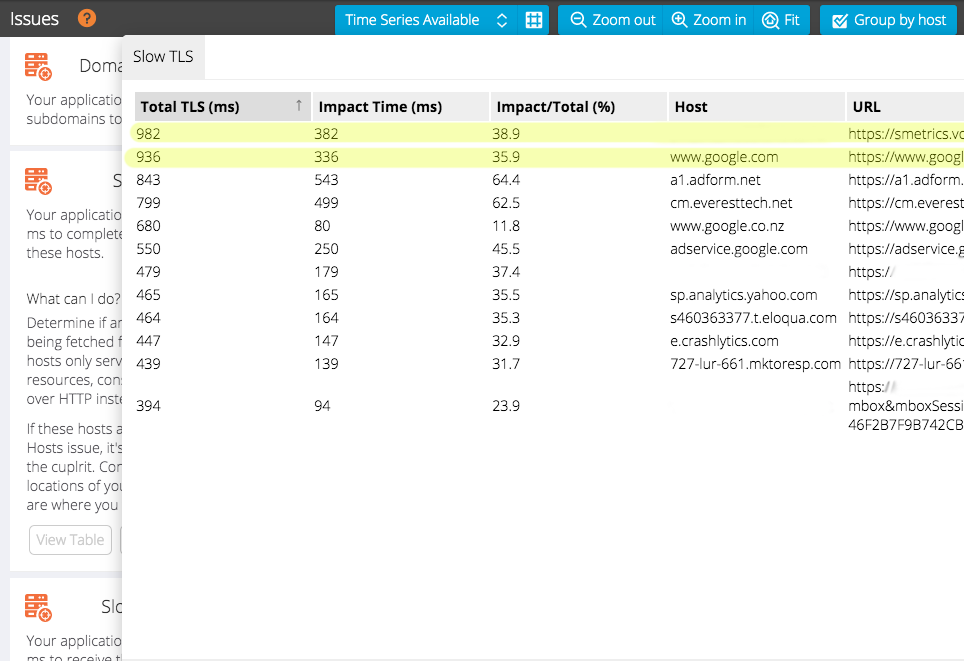
Task: Click the 38.9 impact percentage cell
Action: [506, 133]
